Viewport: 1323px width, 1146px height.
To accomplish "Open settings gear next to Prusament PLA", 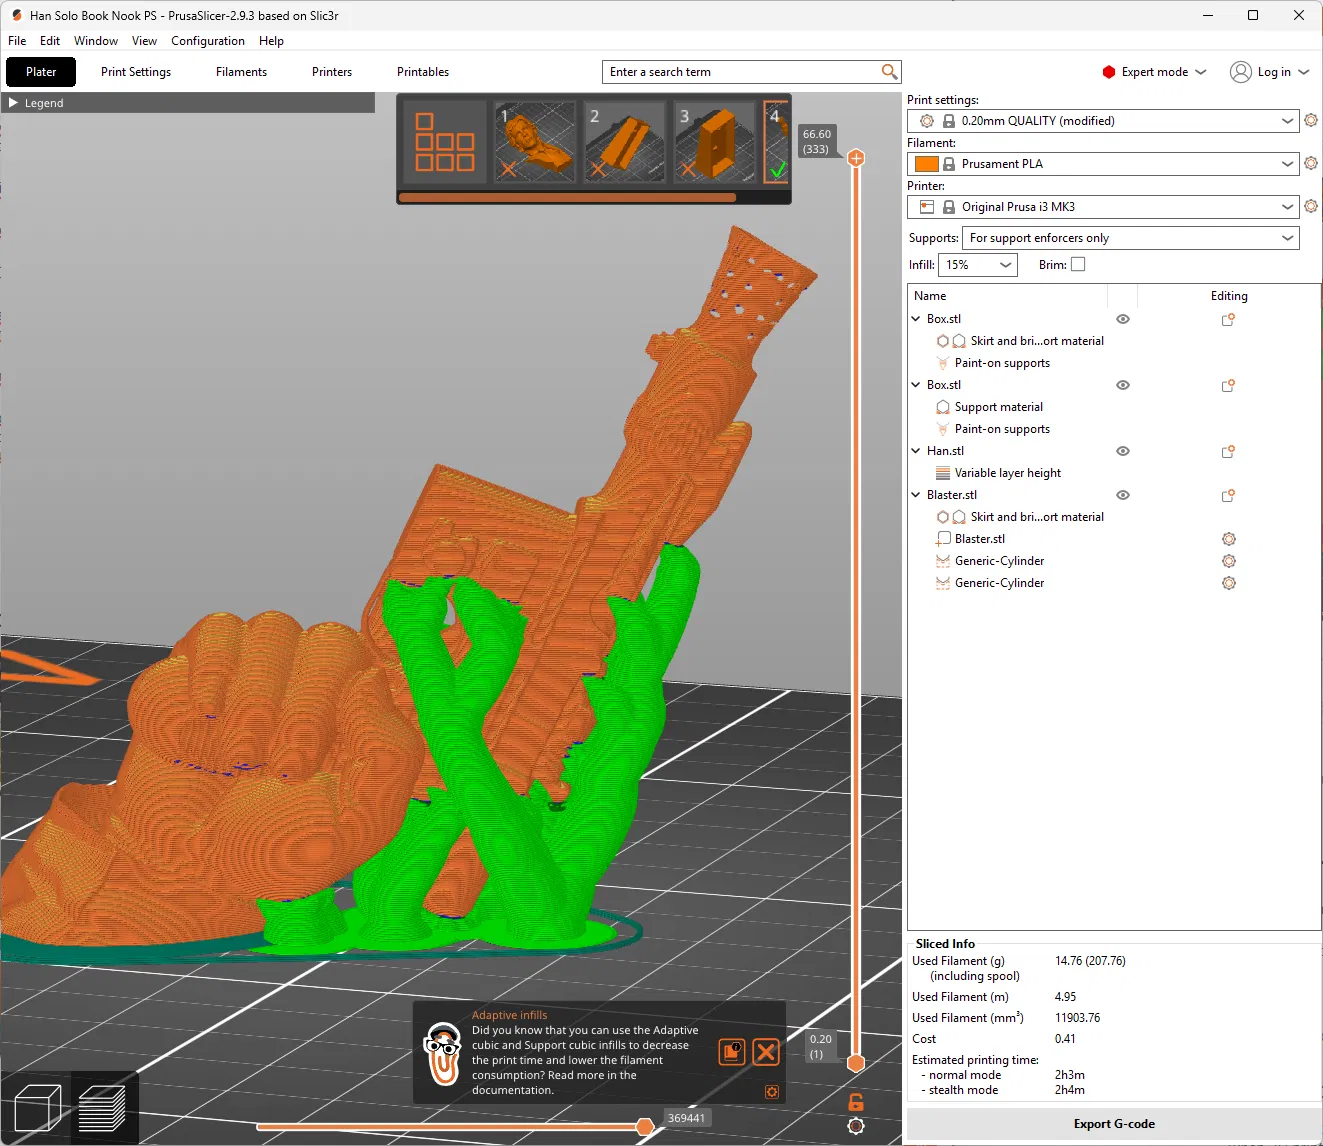I will click(x=1311, y=164).
